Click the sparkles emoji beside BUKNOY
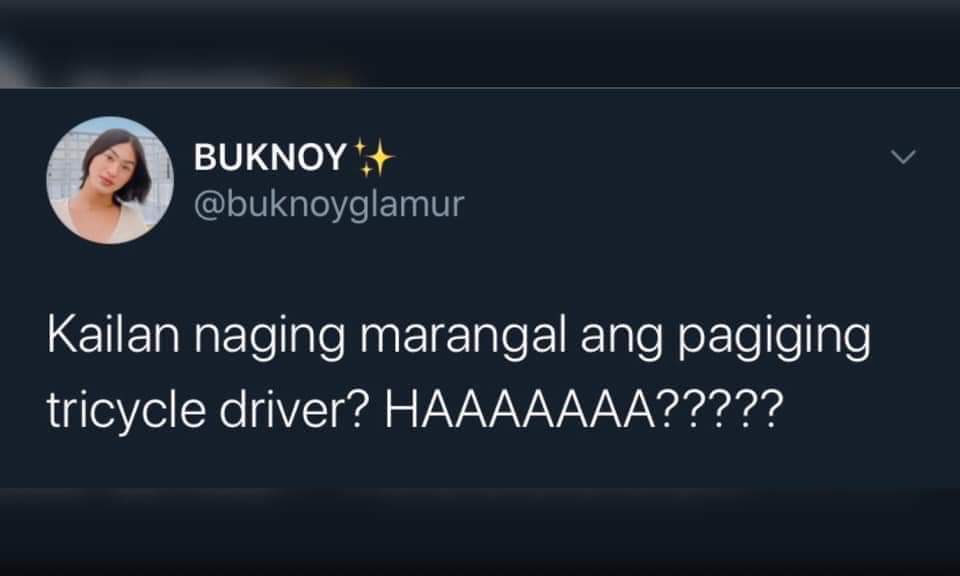 pos(373,158)
